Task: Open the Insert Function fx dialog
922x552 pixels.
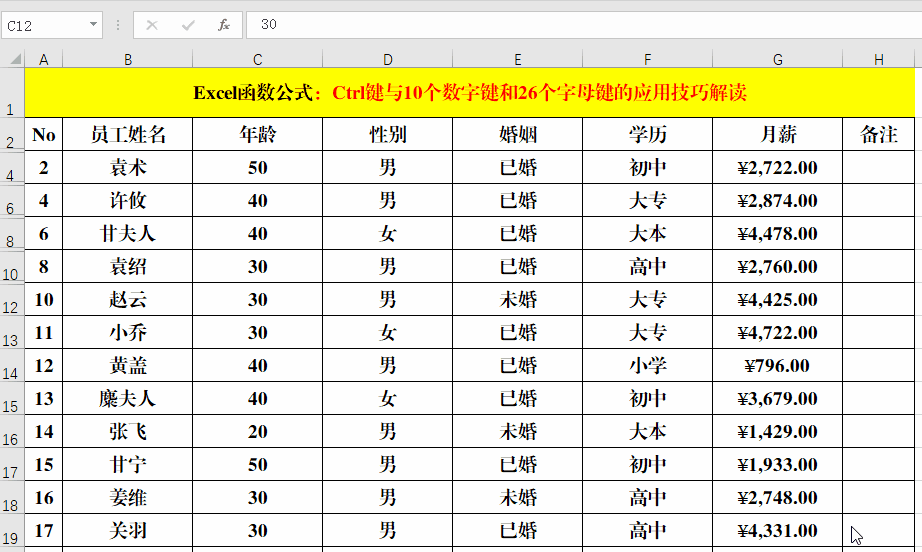Action: pyautogui.click(x=223, y=25)
